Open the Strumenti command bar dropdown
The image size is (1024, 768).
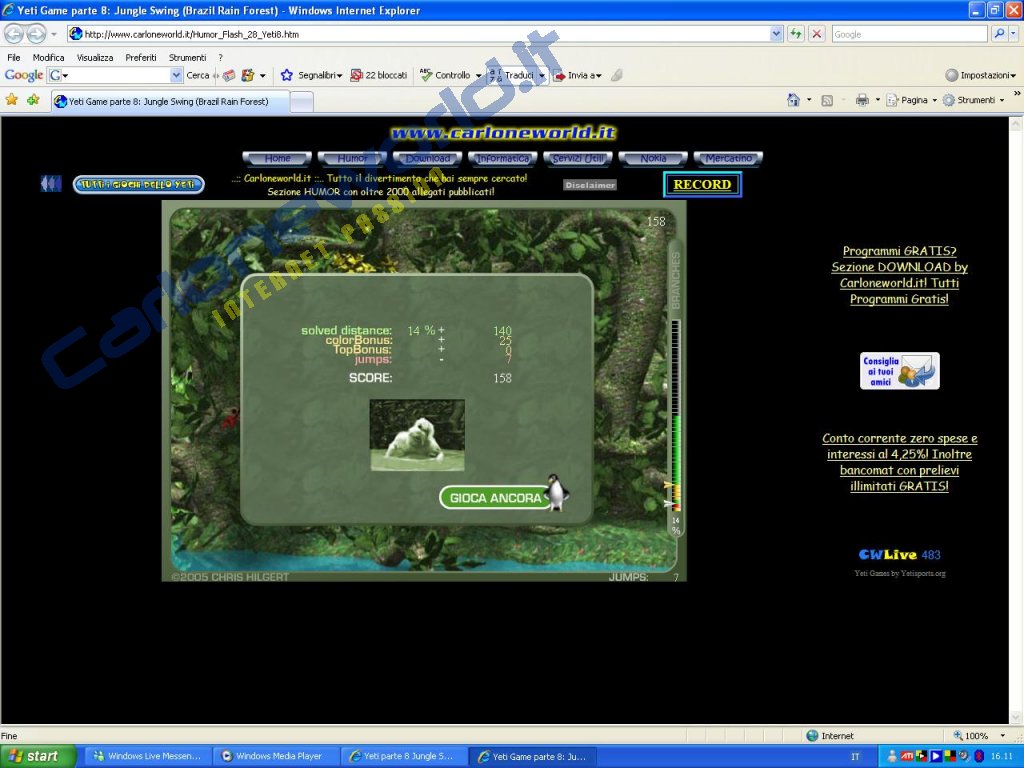click(1002, 101)
